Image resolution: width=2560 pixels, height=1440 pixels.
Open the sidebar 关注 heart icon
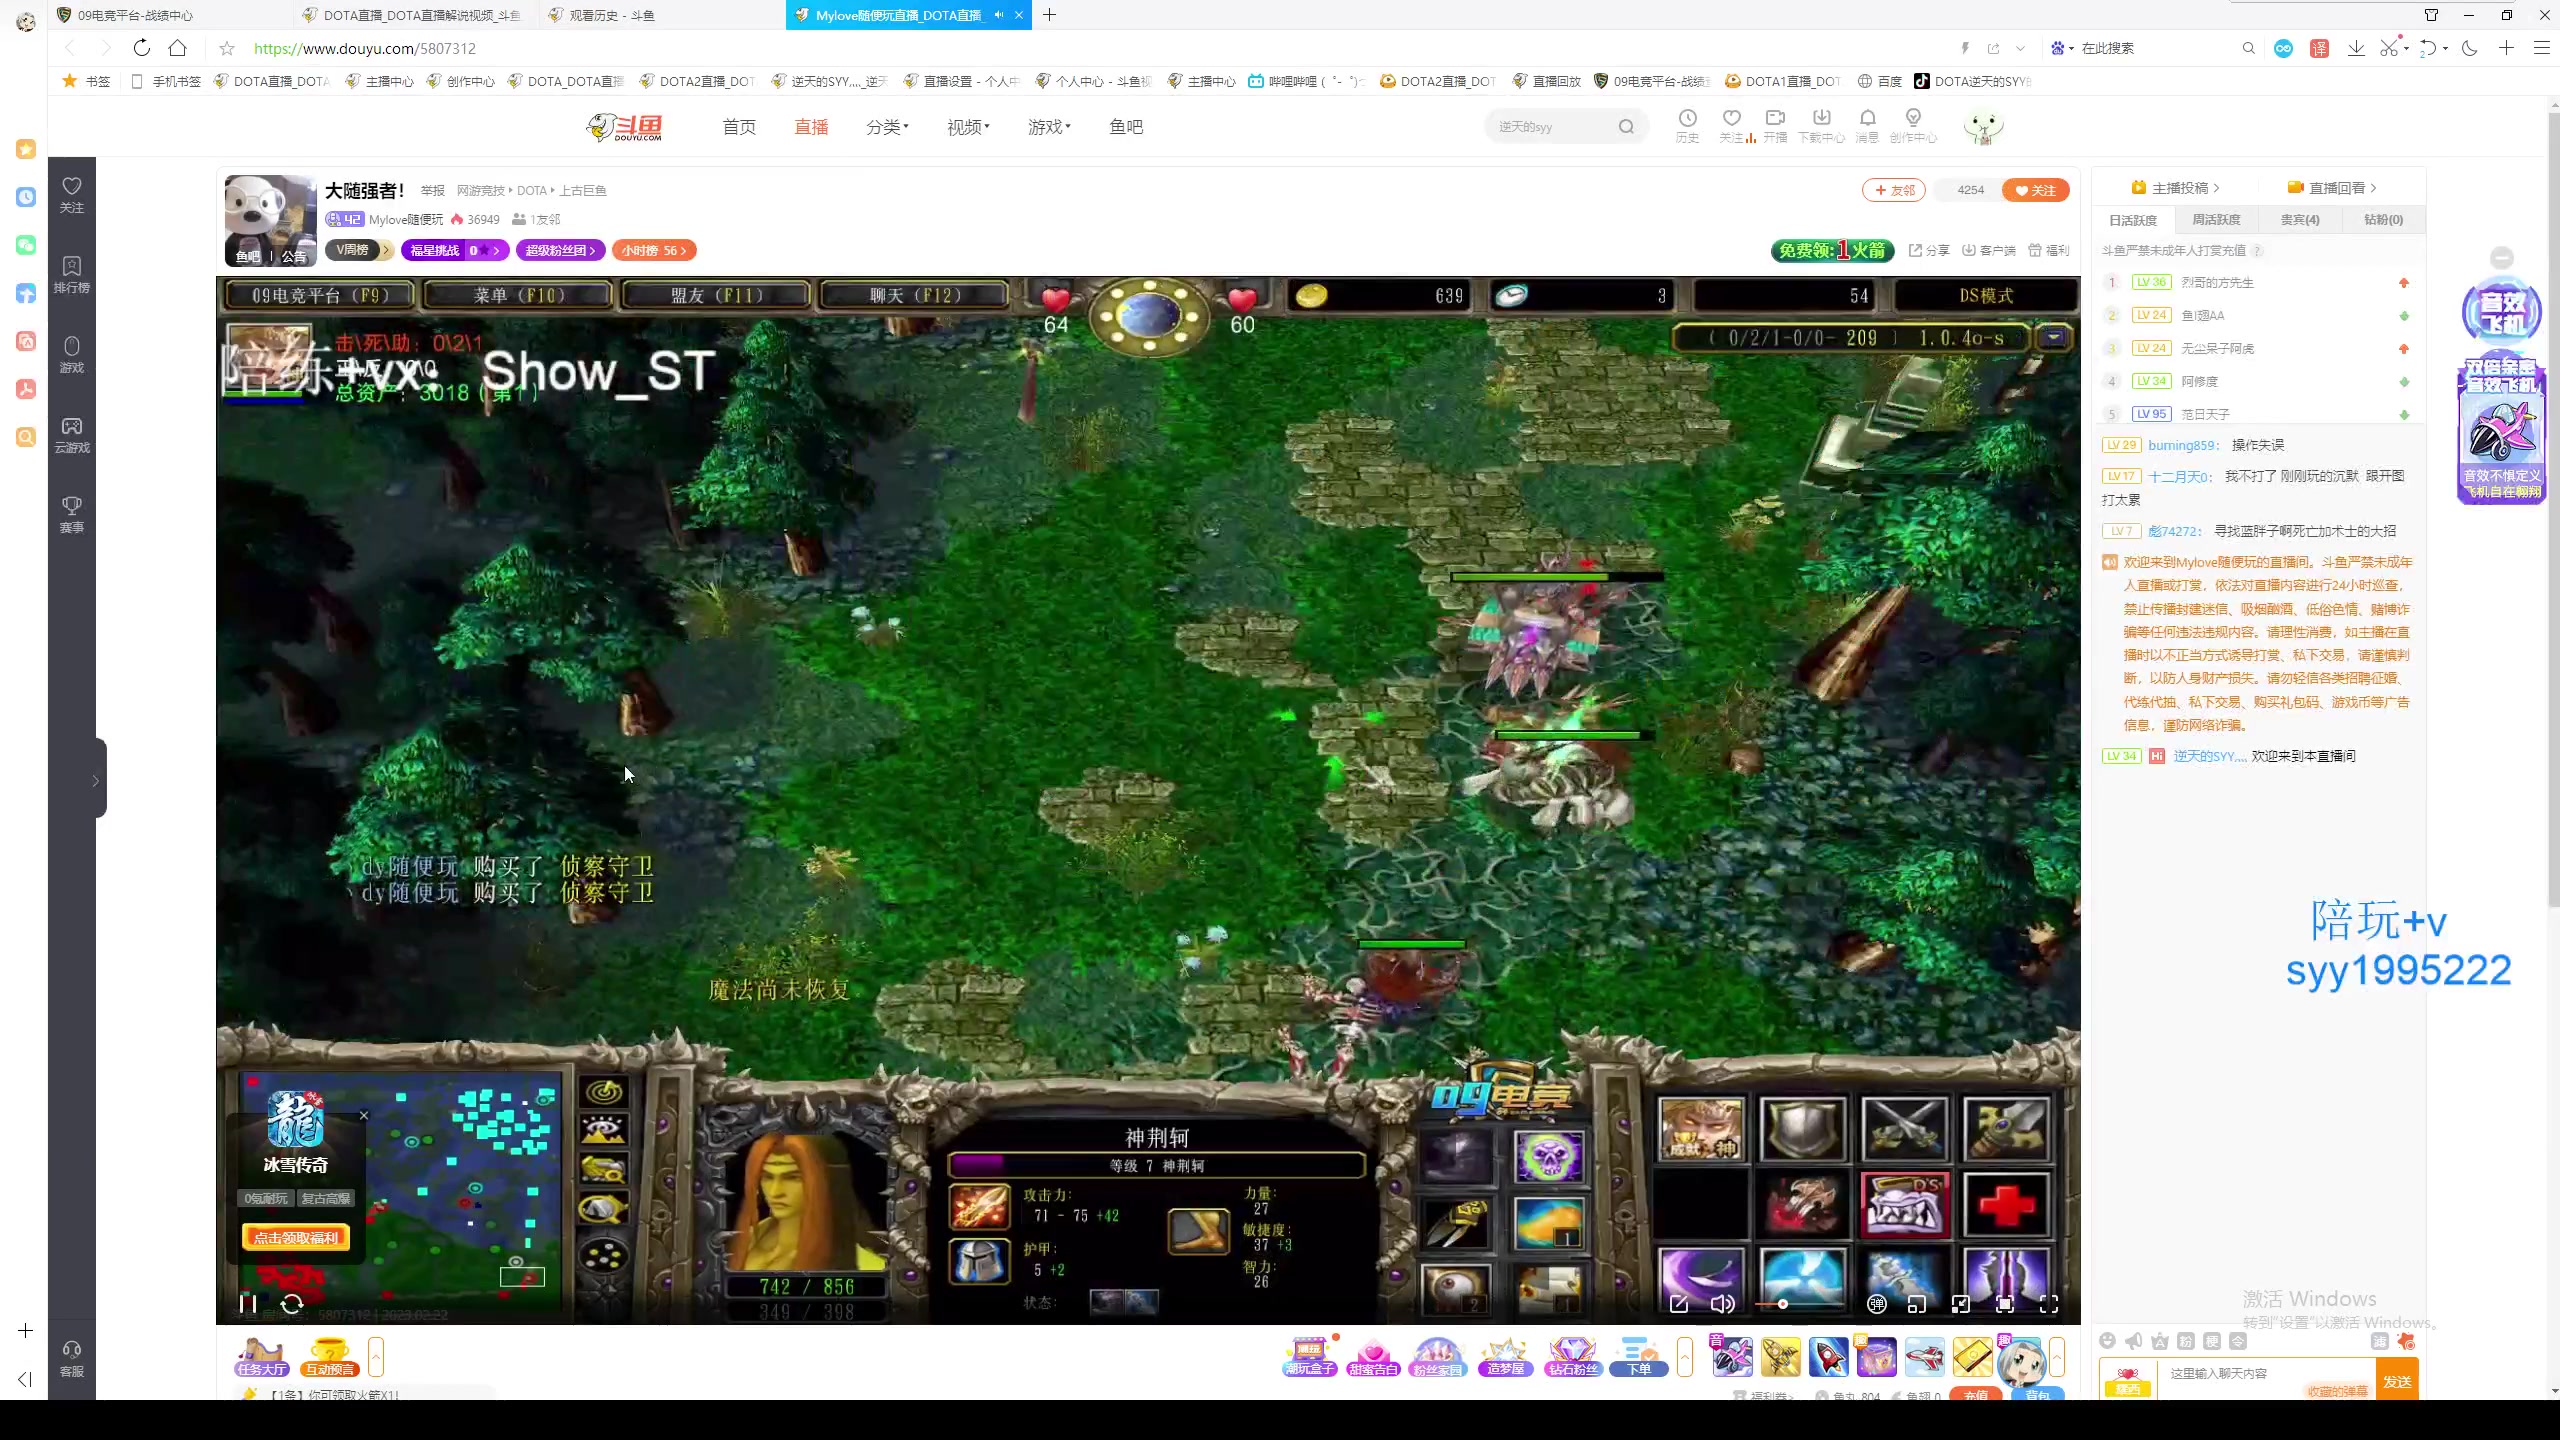coord(72,195)
